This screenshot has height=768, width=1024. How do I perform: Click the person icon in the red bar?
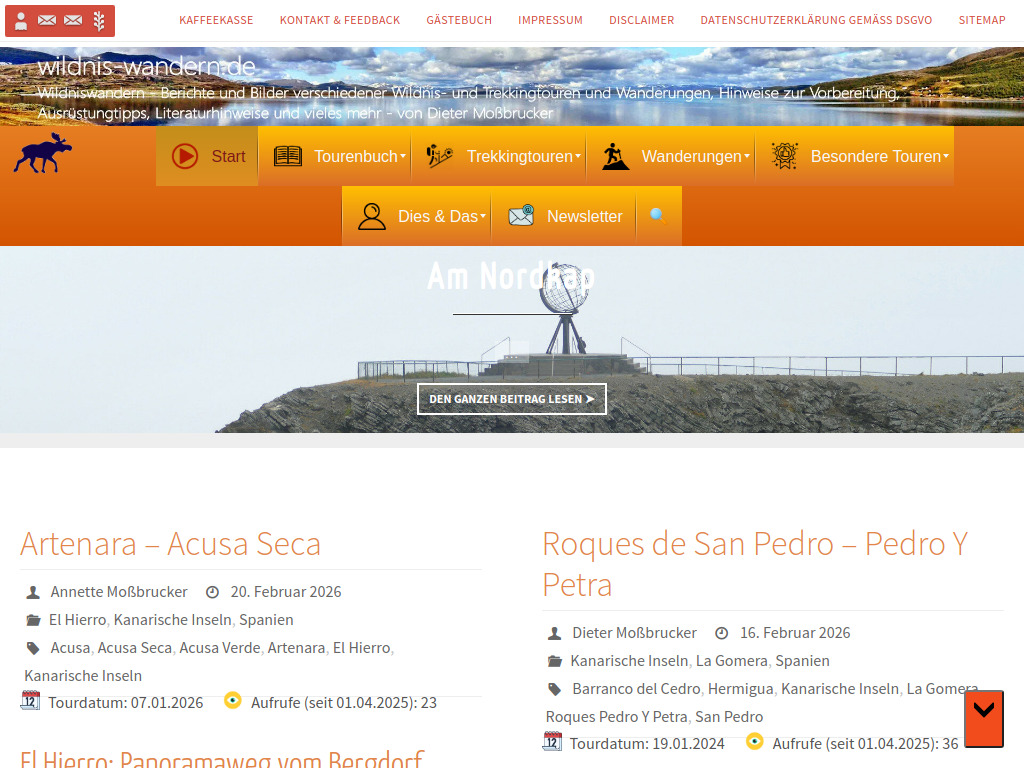20,20
